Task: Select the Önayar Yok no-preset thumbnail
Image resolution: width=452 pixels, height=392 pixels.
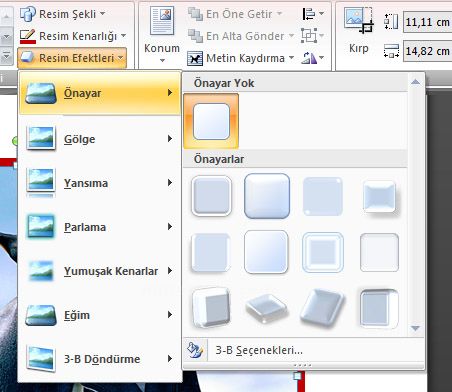Action: click(211, 121)
